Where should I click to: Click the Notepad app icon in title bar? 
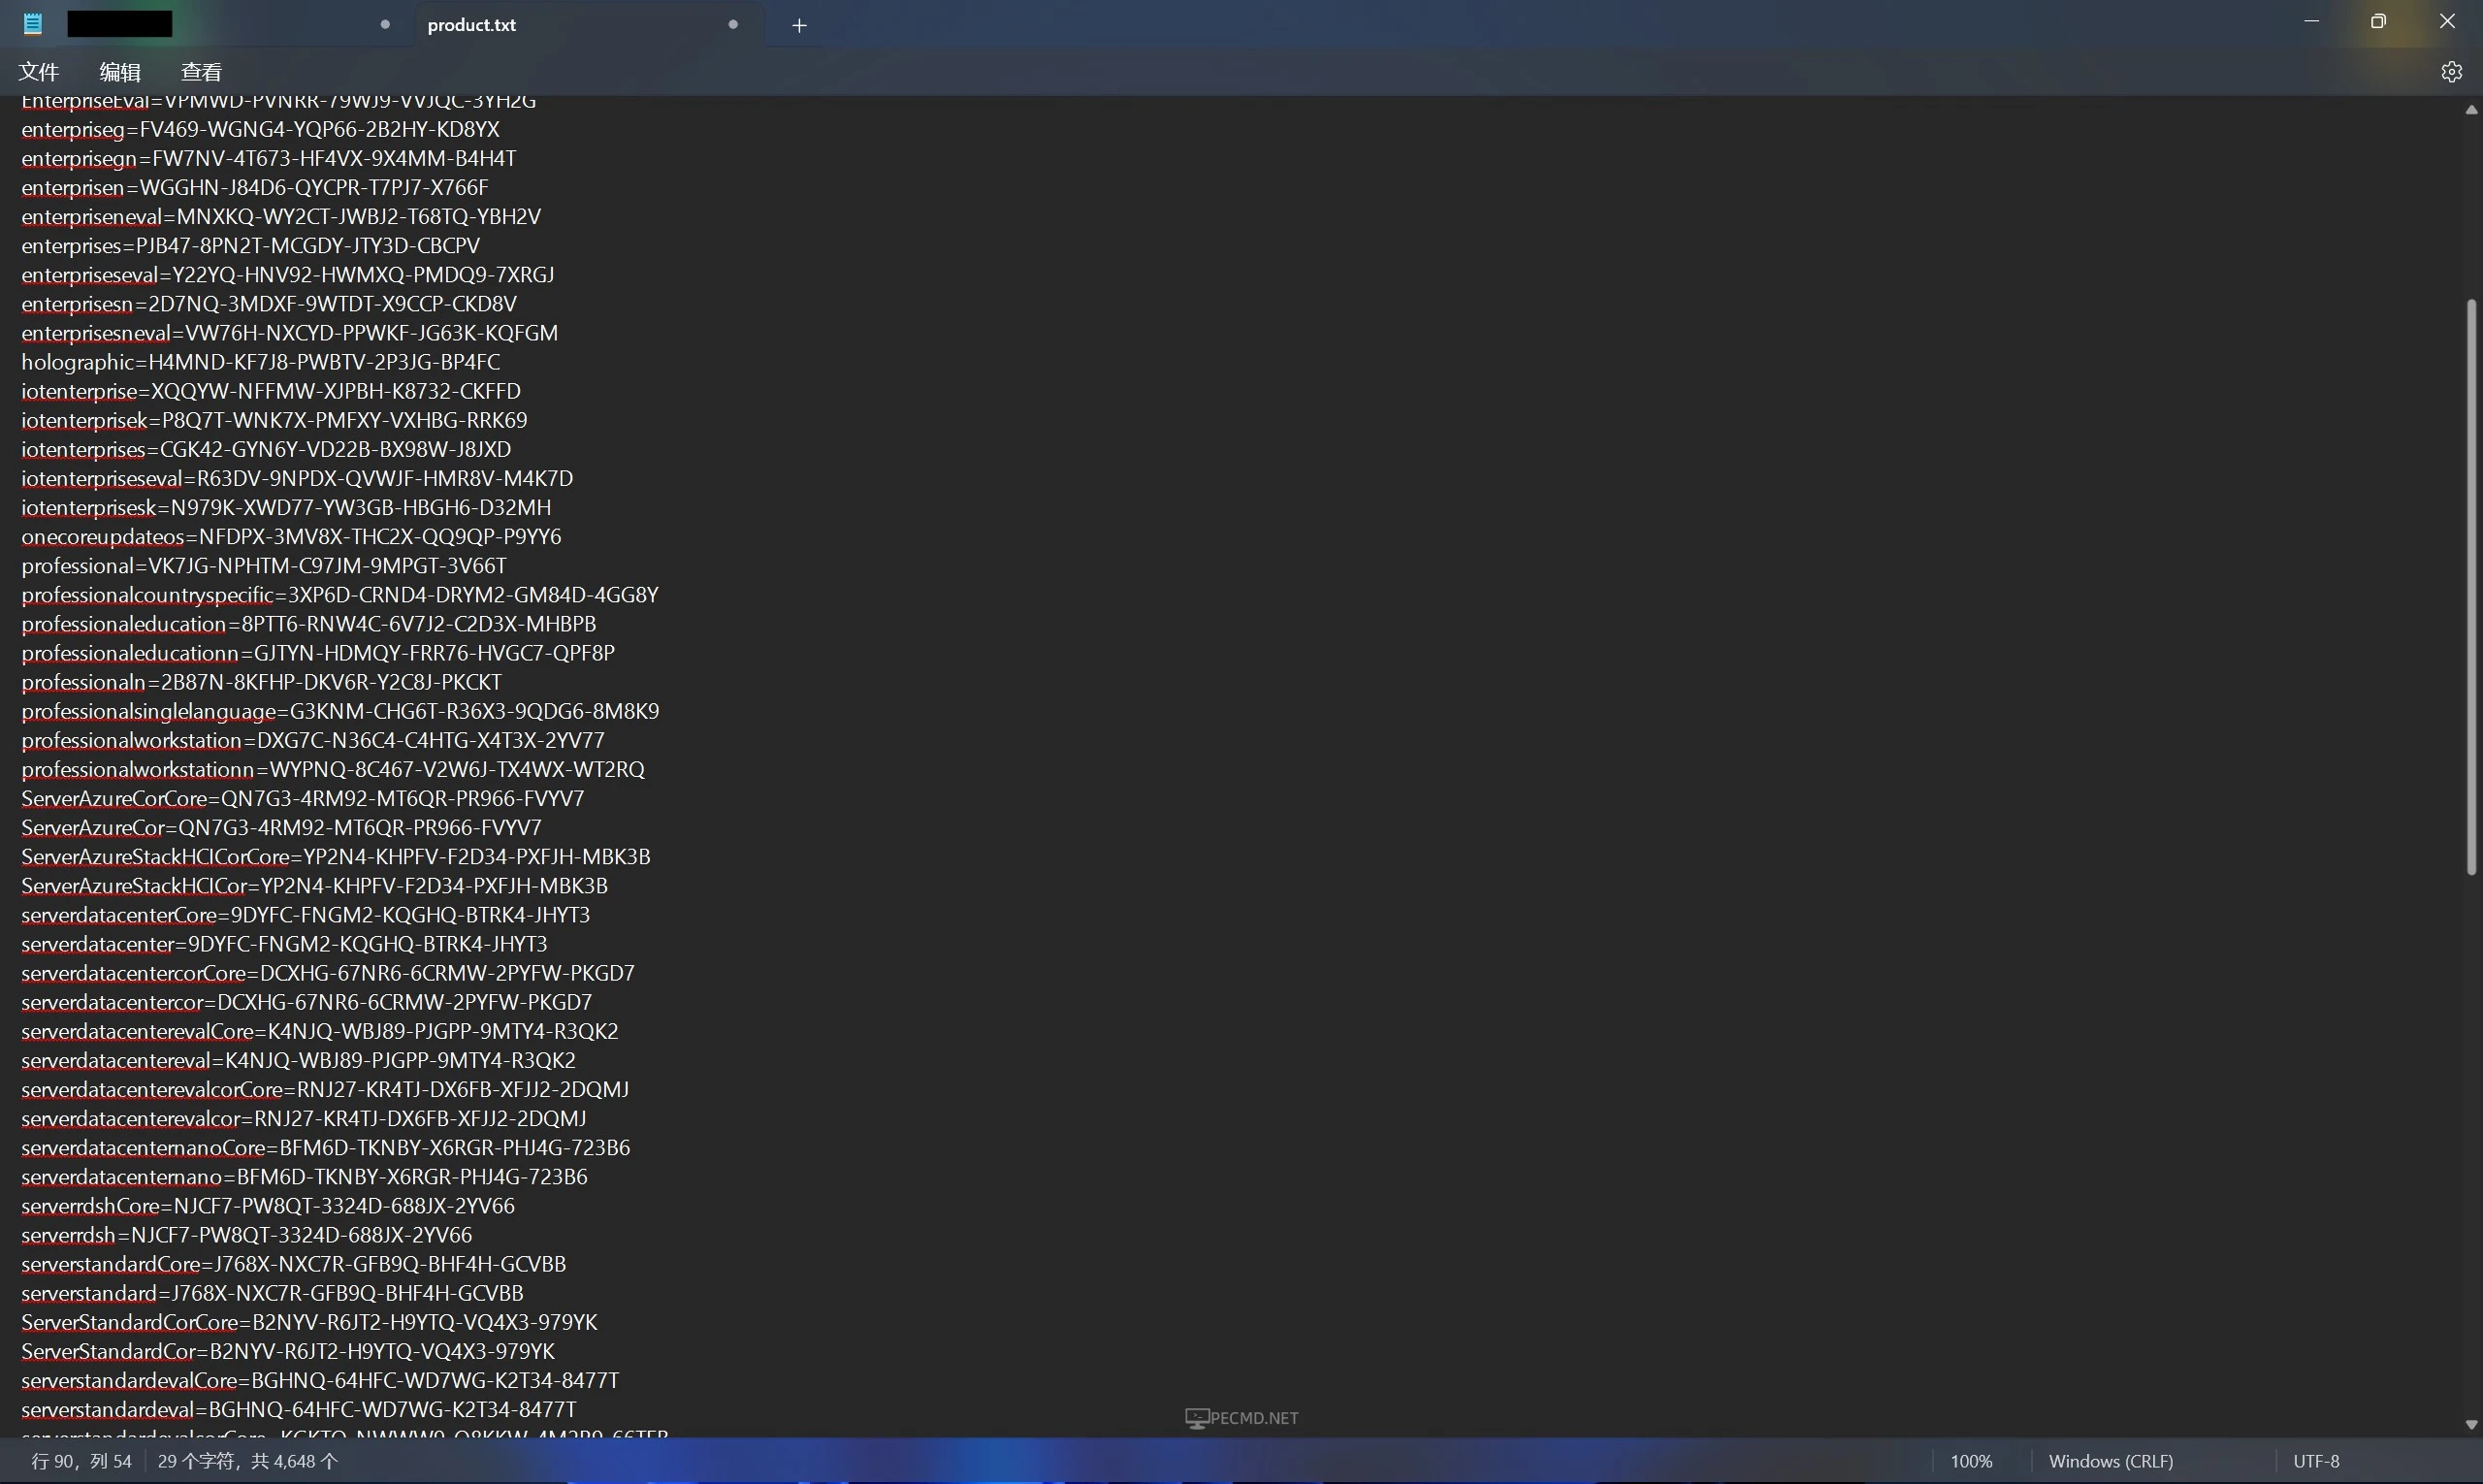coord(33,24)
